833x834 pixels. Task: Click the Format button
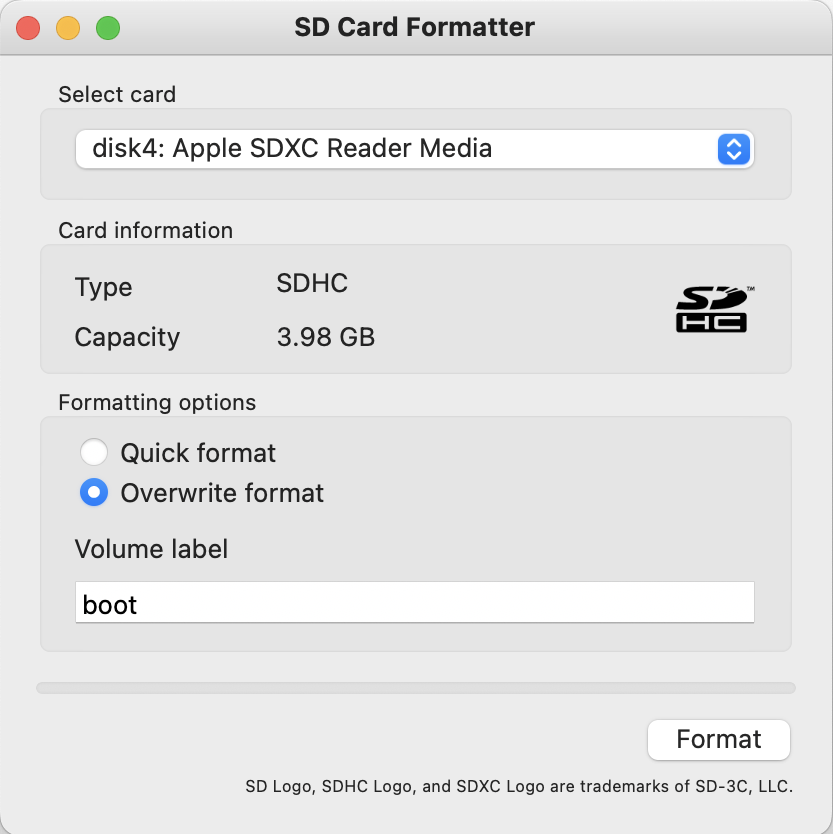tap(719, 739)
